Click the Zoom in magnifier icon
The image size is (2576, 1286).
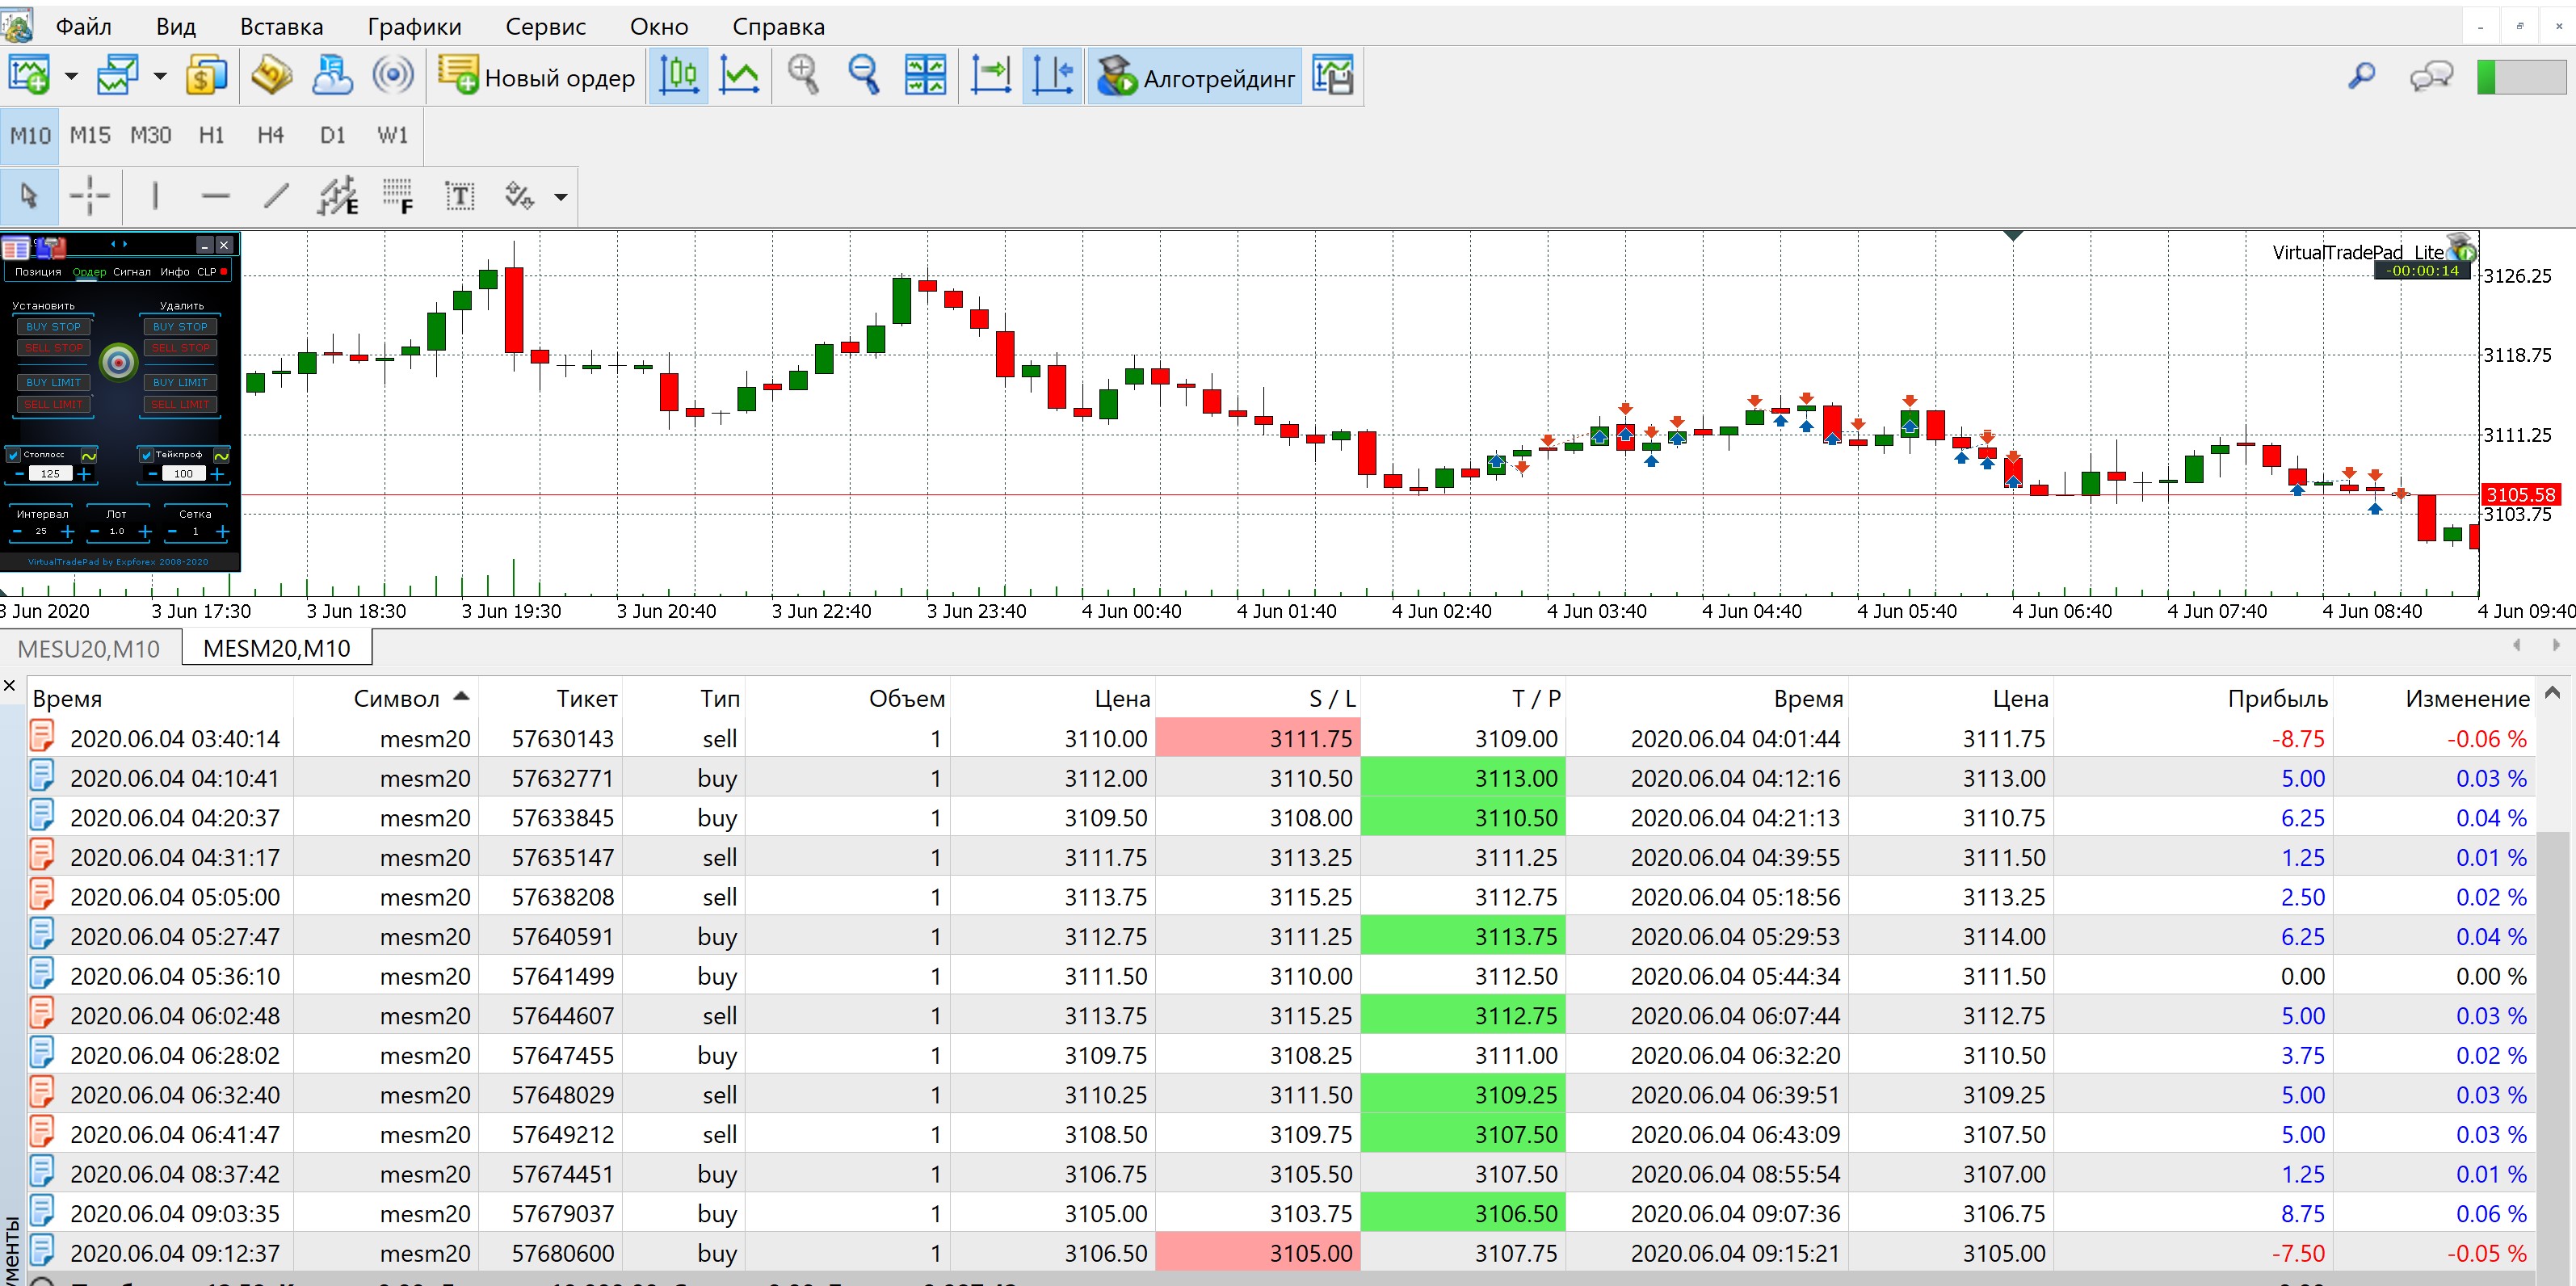point(803,76)
